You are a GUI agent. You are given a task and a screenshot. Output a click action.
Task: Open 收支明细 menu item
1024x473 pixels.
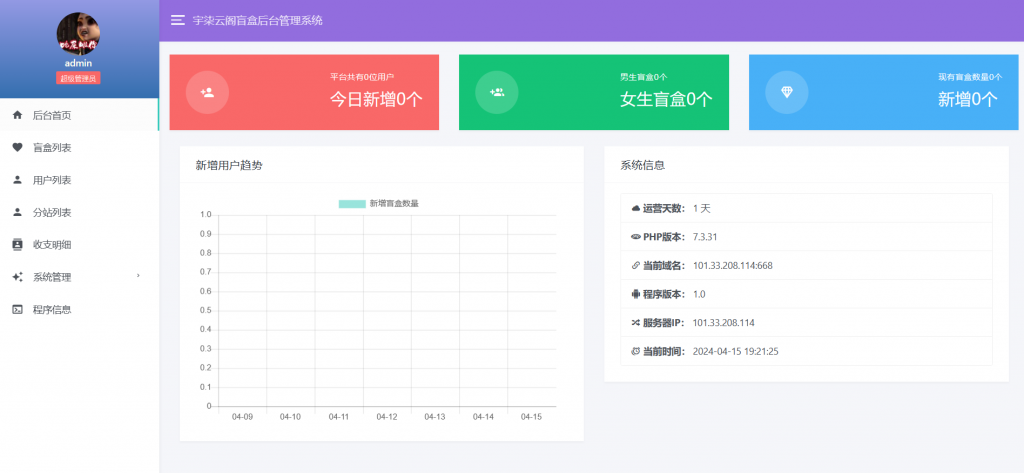click(79, 244)
